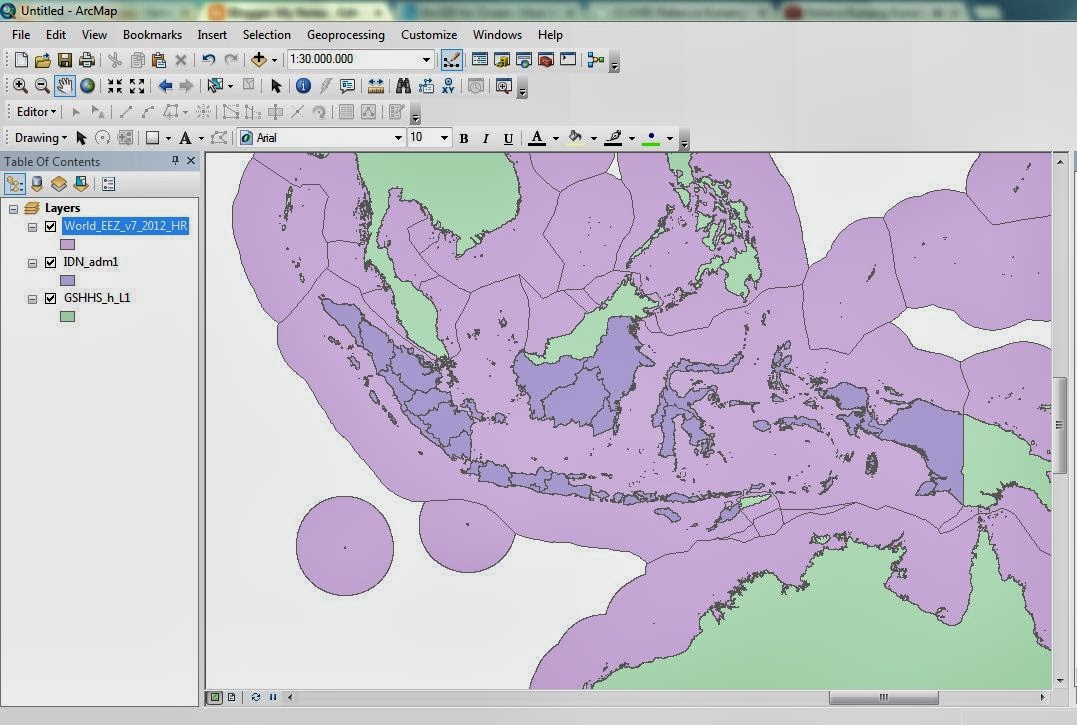Screen dimensions: 1077x725
Task: Open the Arial font name dropdown
Action: [x=397, y=138]
